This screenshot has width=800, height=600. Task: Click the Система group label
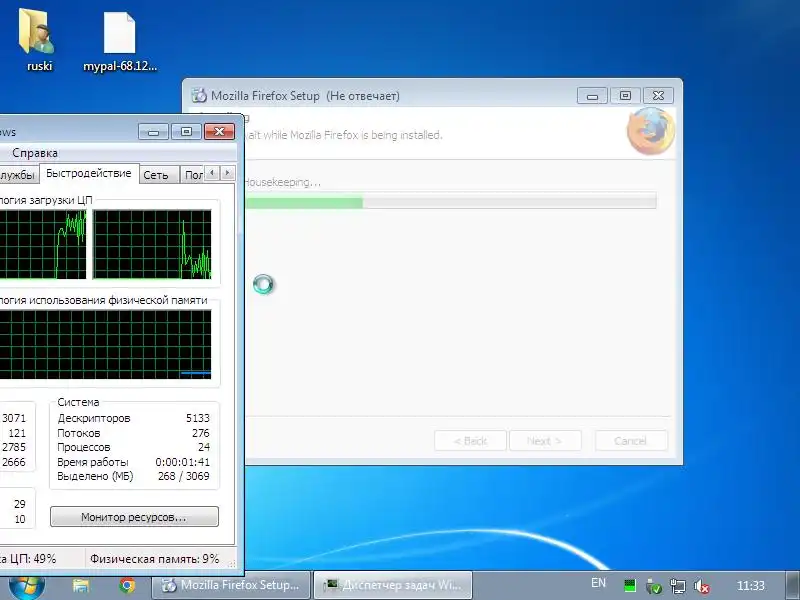coord(78,402)
